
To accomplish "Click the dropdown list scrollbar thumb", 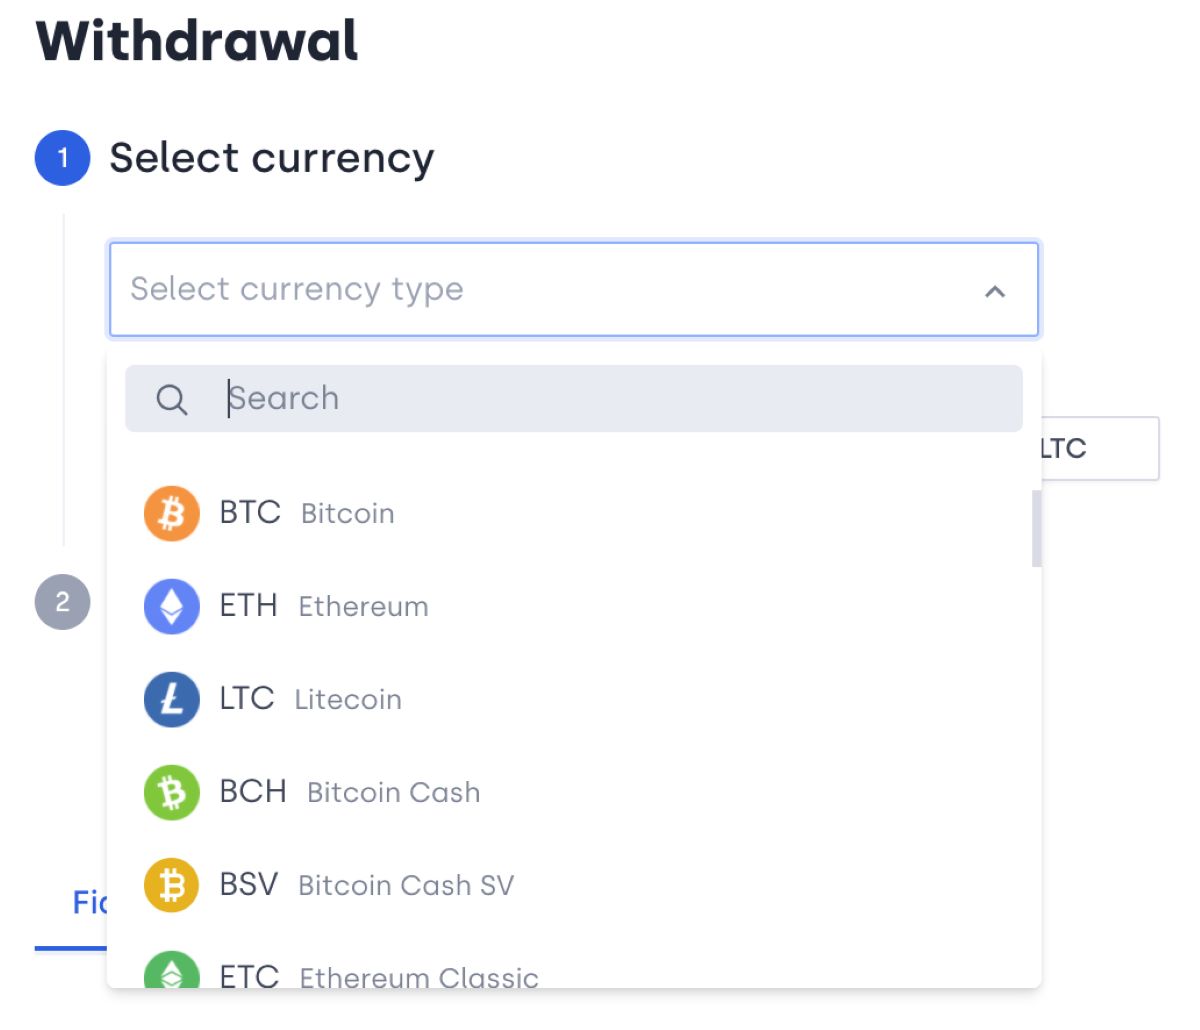I will (x=1036, y=528).
